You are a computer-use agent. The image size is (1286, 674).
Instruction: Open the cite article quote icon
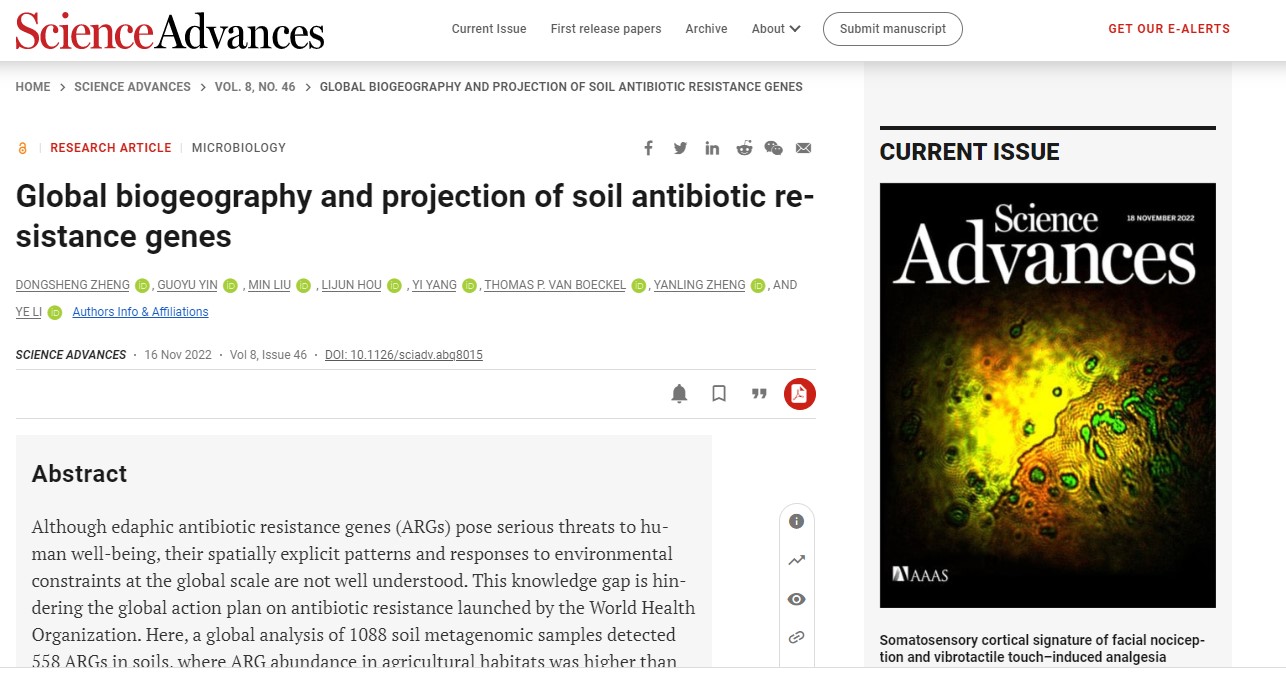pos(759,394)
